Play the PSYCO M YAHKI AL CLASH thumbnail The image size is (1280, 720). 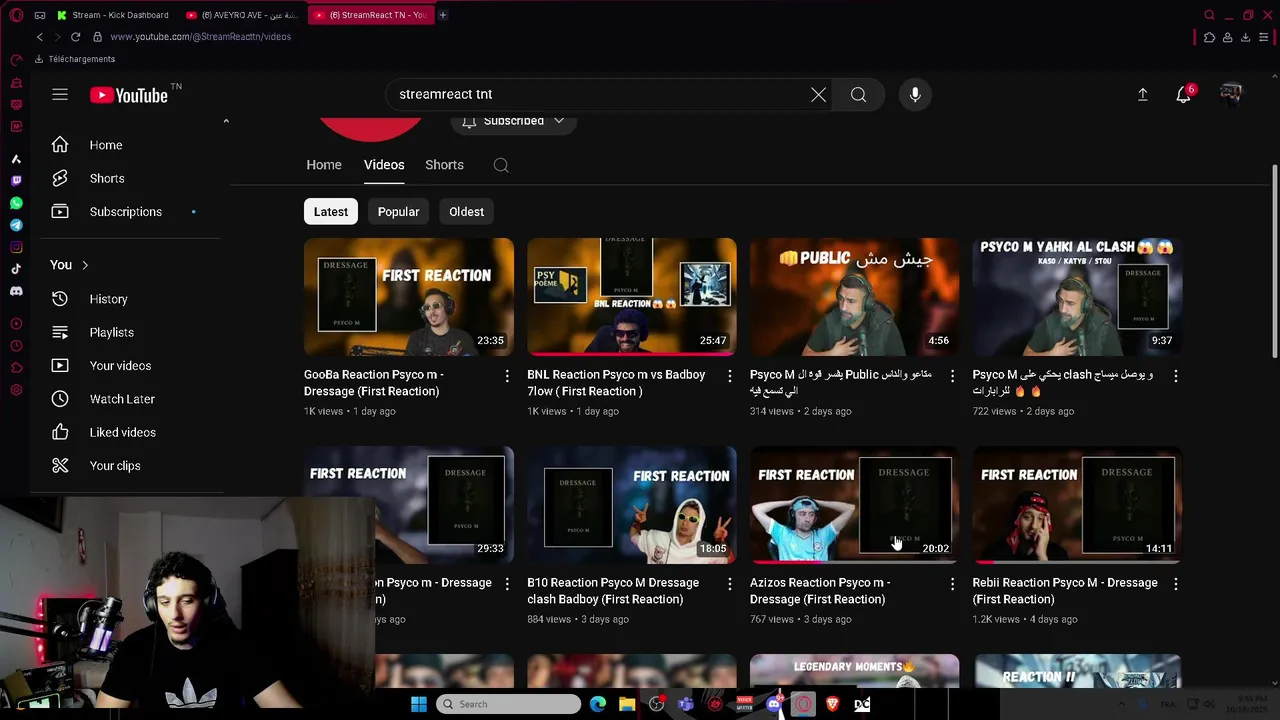(x=1077, y=297)
